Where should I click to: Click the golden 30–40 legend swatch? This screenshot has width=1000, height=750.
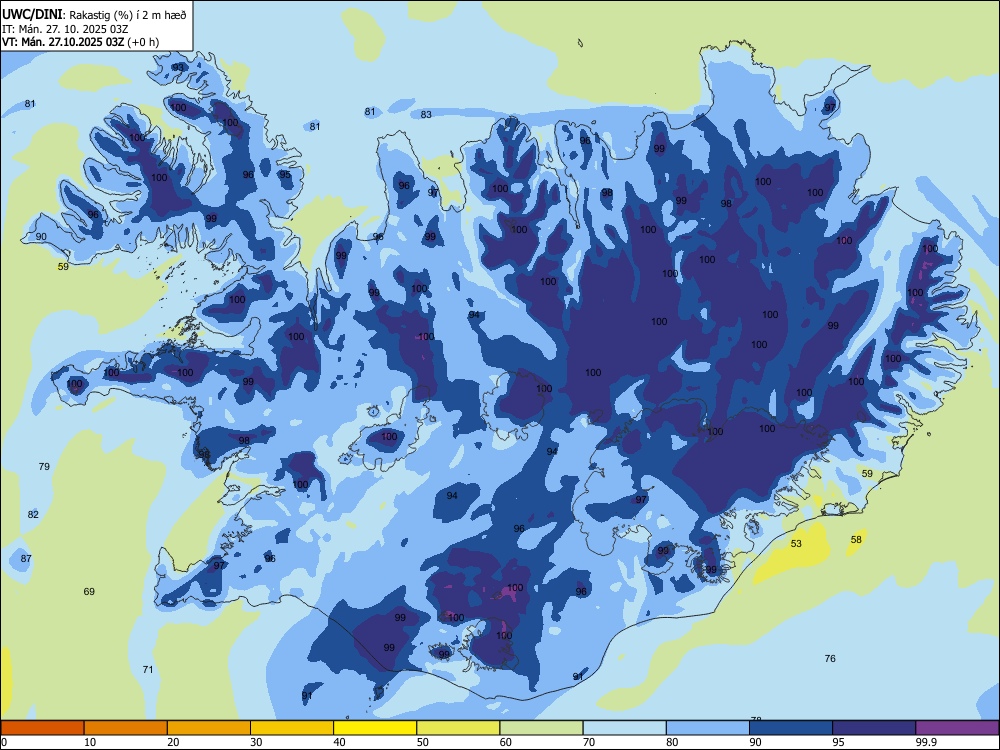(x=292, y=728)
